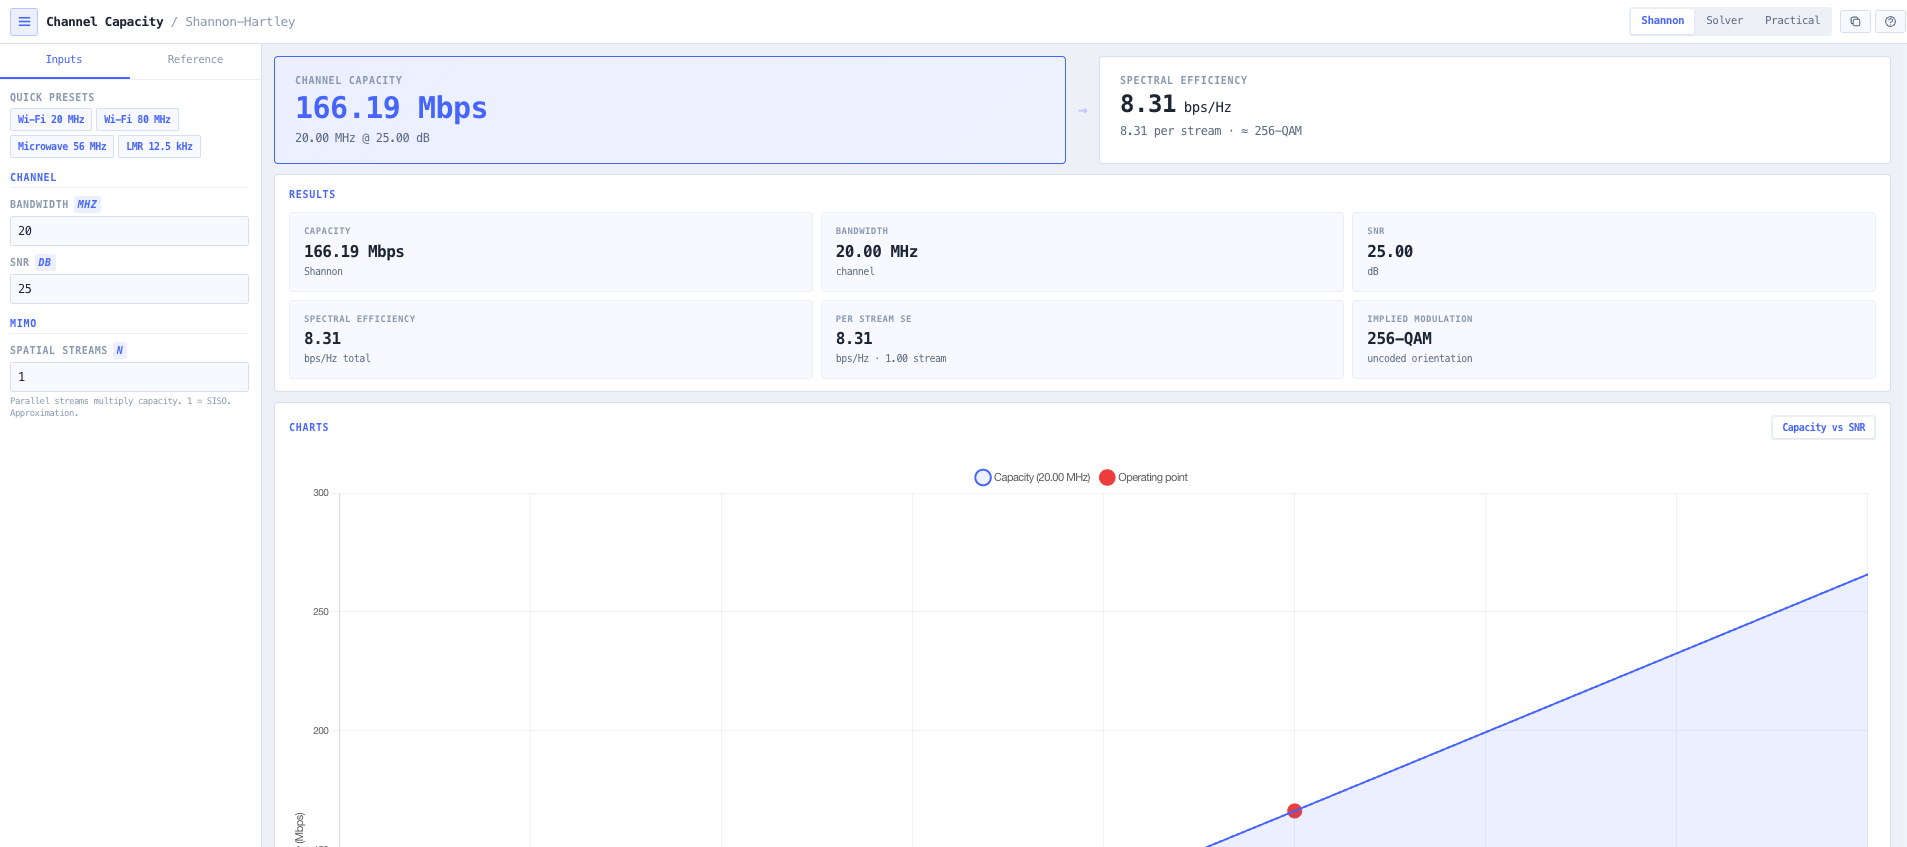This screenshot has height=847, width=1907.
Task: Apply the Wi-Fi 20 MHz preset
Action: point(51,119)
